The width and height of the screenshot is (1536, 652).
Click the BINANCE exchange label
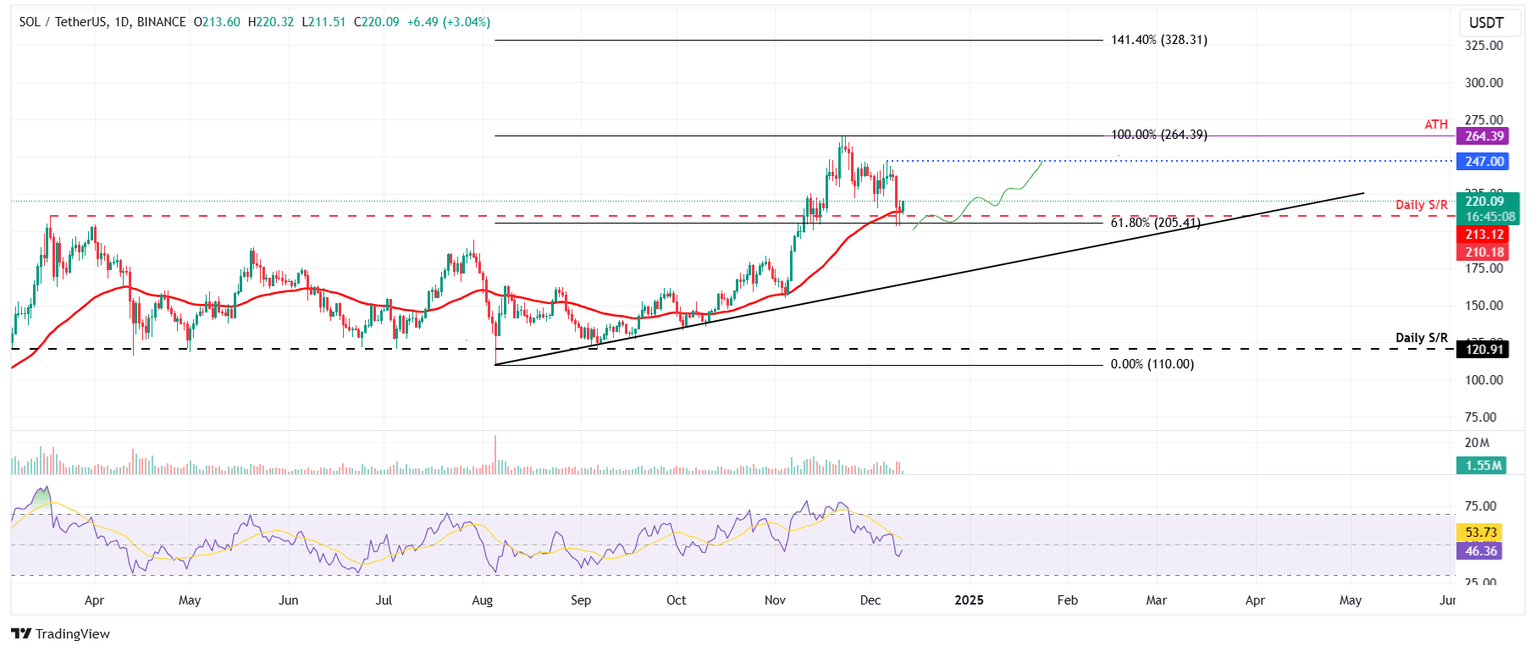coord(158,20)
